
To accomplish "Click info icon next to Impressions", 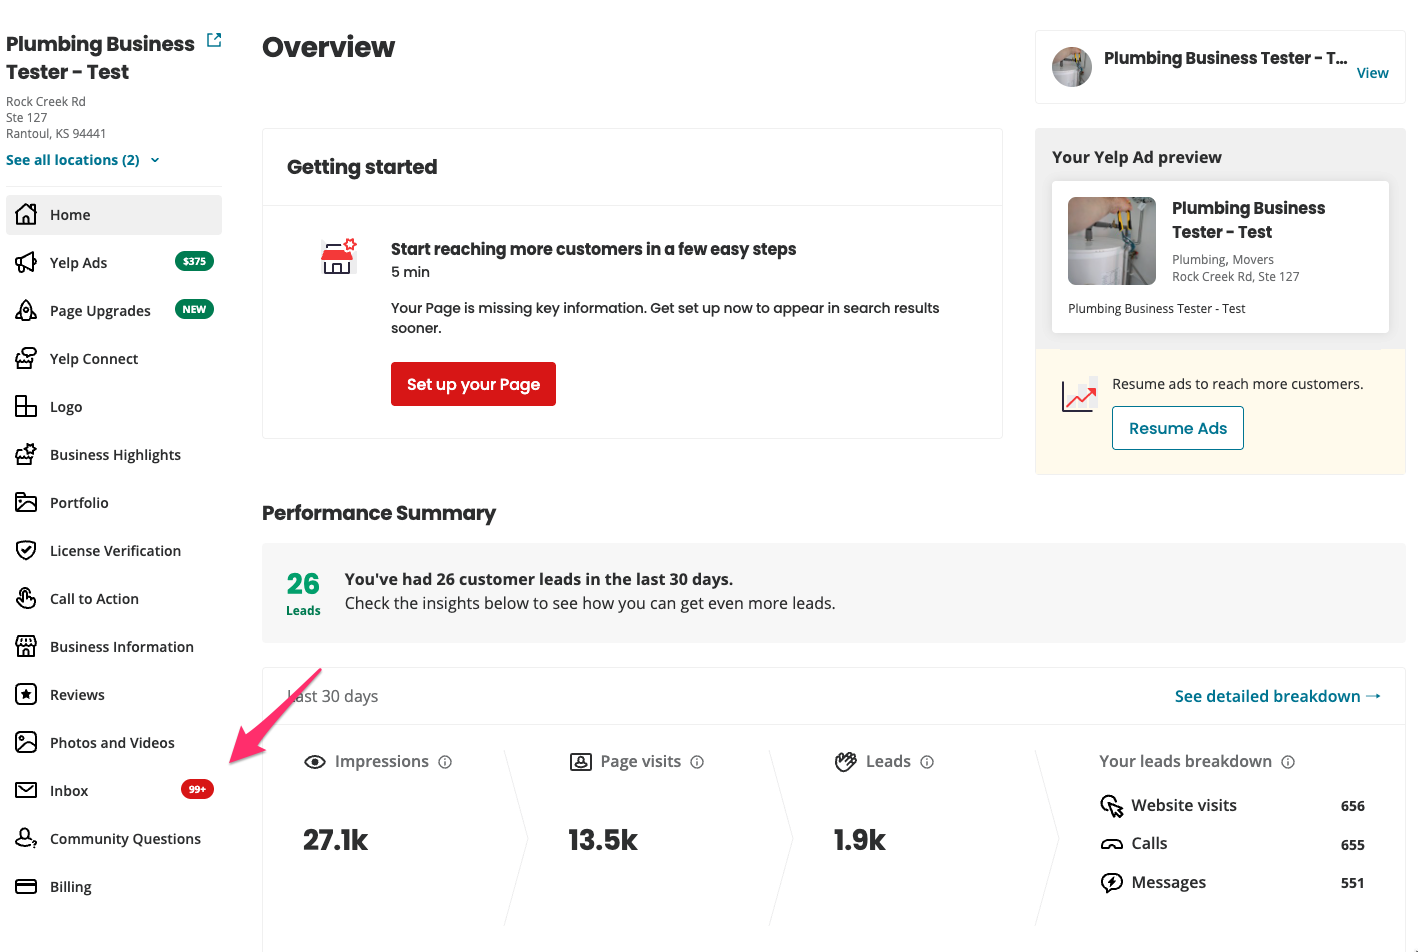I will (445, 762).
